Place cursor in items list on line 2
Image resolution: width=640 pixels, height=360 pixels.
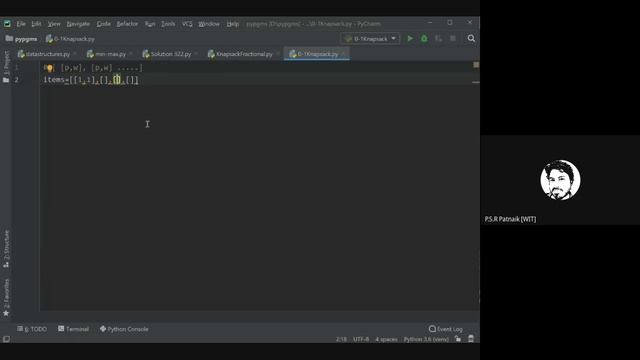point(91,80)
